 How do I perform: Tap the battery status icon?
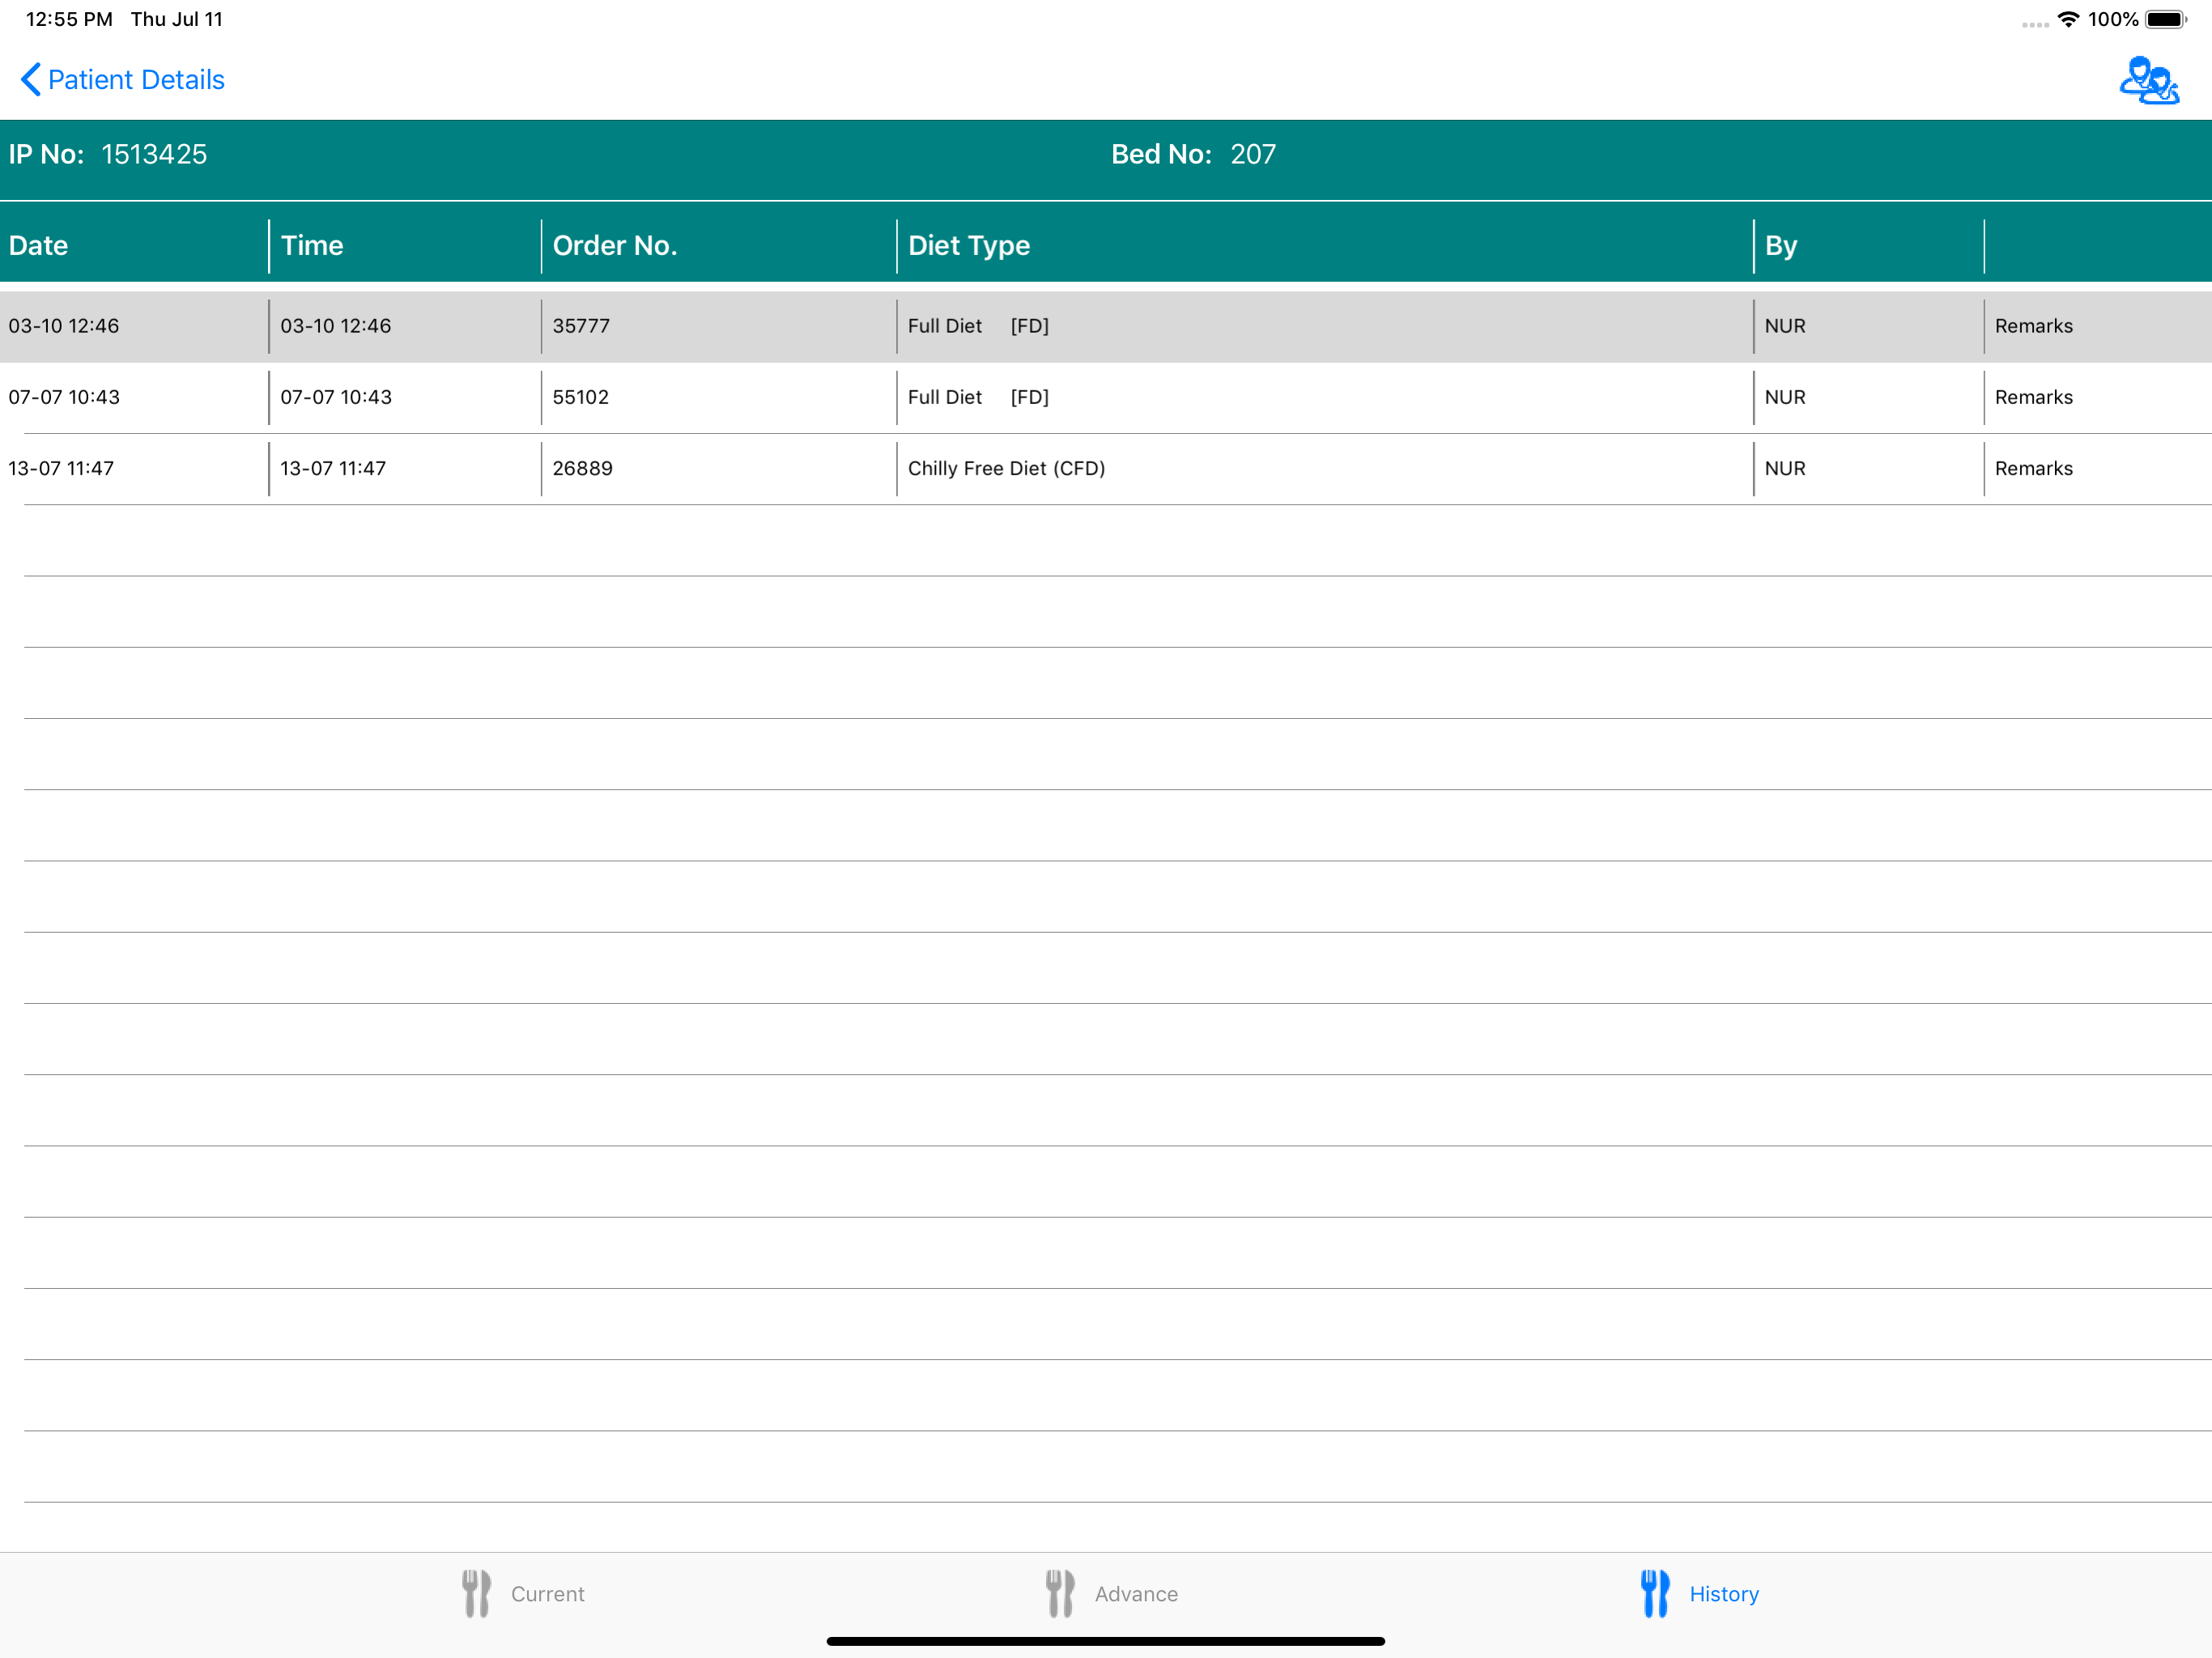[2166, 19]
